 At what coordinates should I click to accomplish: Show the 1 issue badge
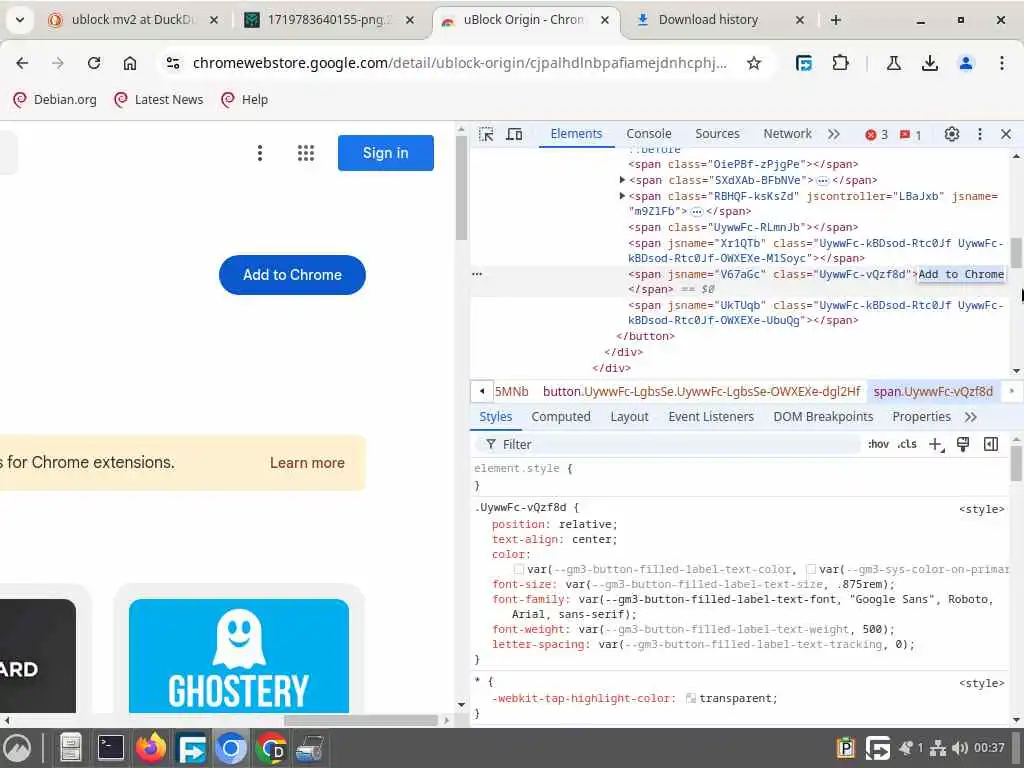click(910, 135)
